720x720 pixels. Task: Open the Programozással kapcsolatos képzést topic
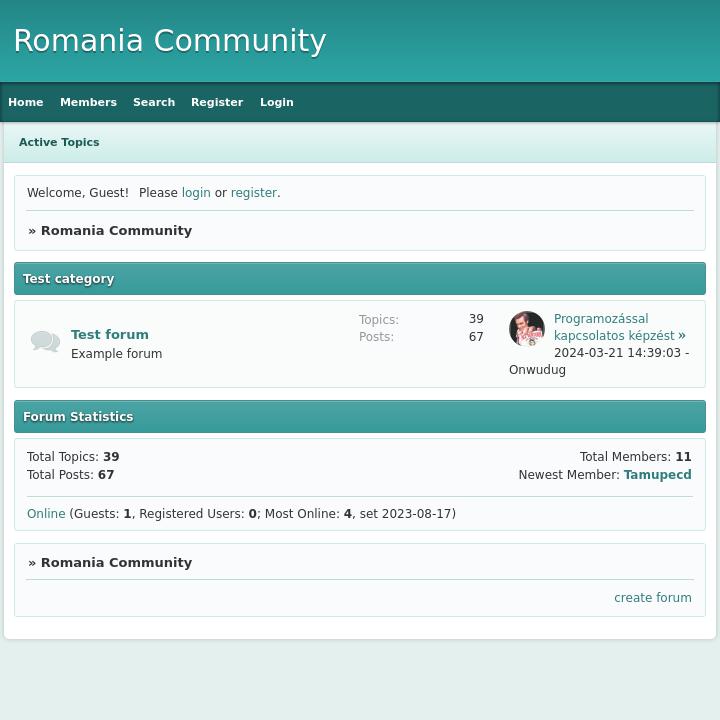pyautogui.click(x=613, y=327)
